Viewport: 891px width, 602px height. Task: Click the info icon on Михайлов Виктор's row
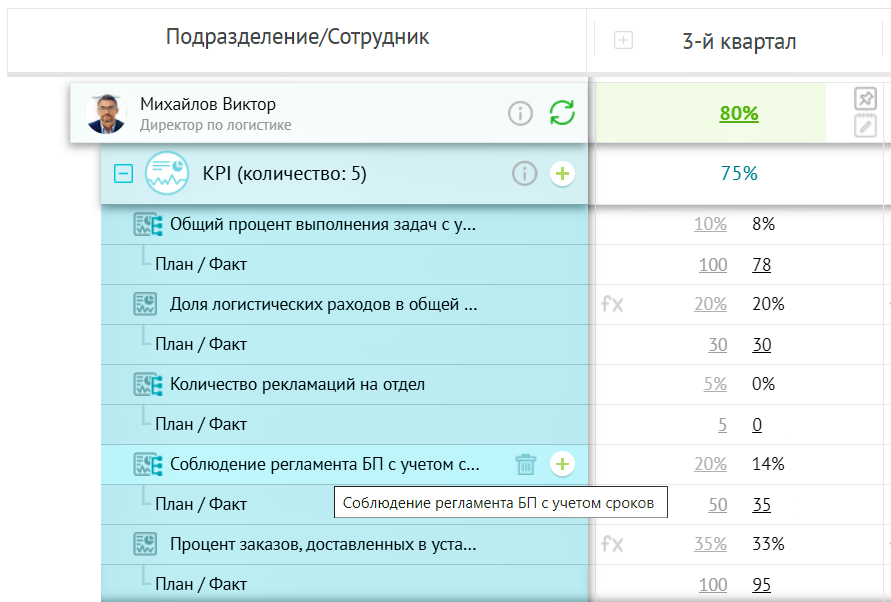[520, 113]
